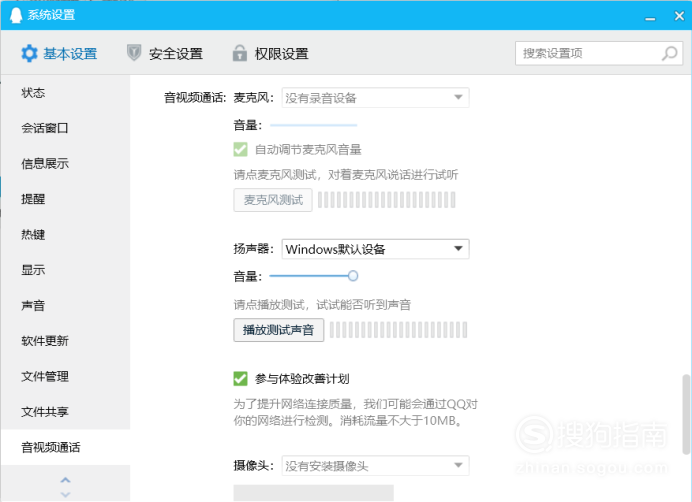Click the 请点麦克风测试 hint text
This screenshot has width=692, height=502.
[346, 175]
